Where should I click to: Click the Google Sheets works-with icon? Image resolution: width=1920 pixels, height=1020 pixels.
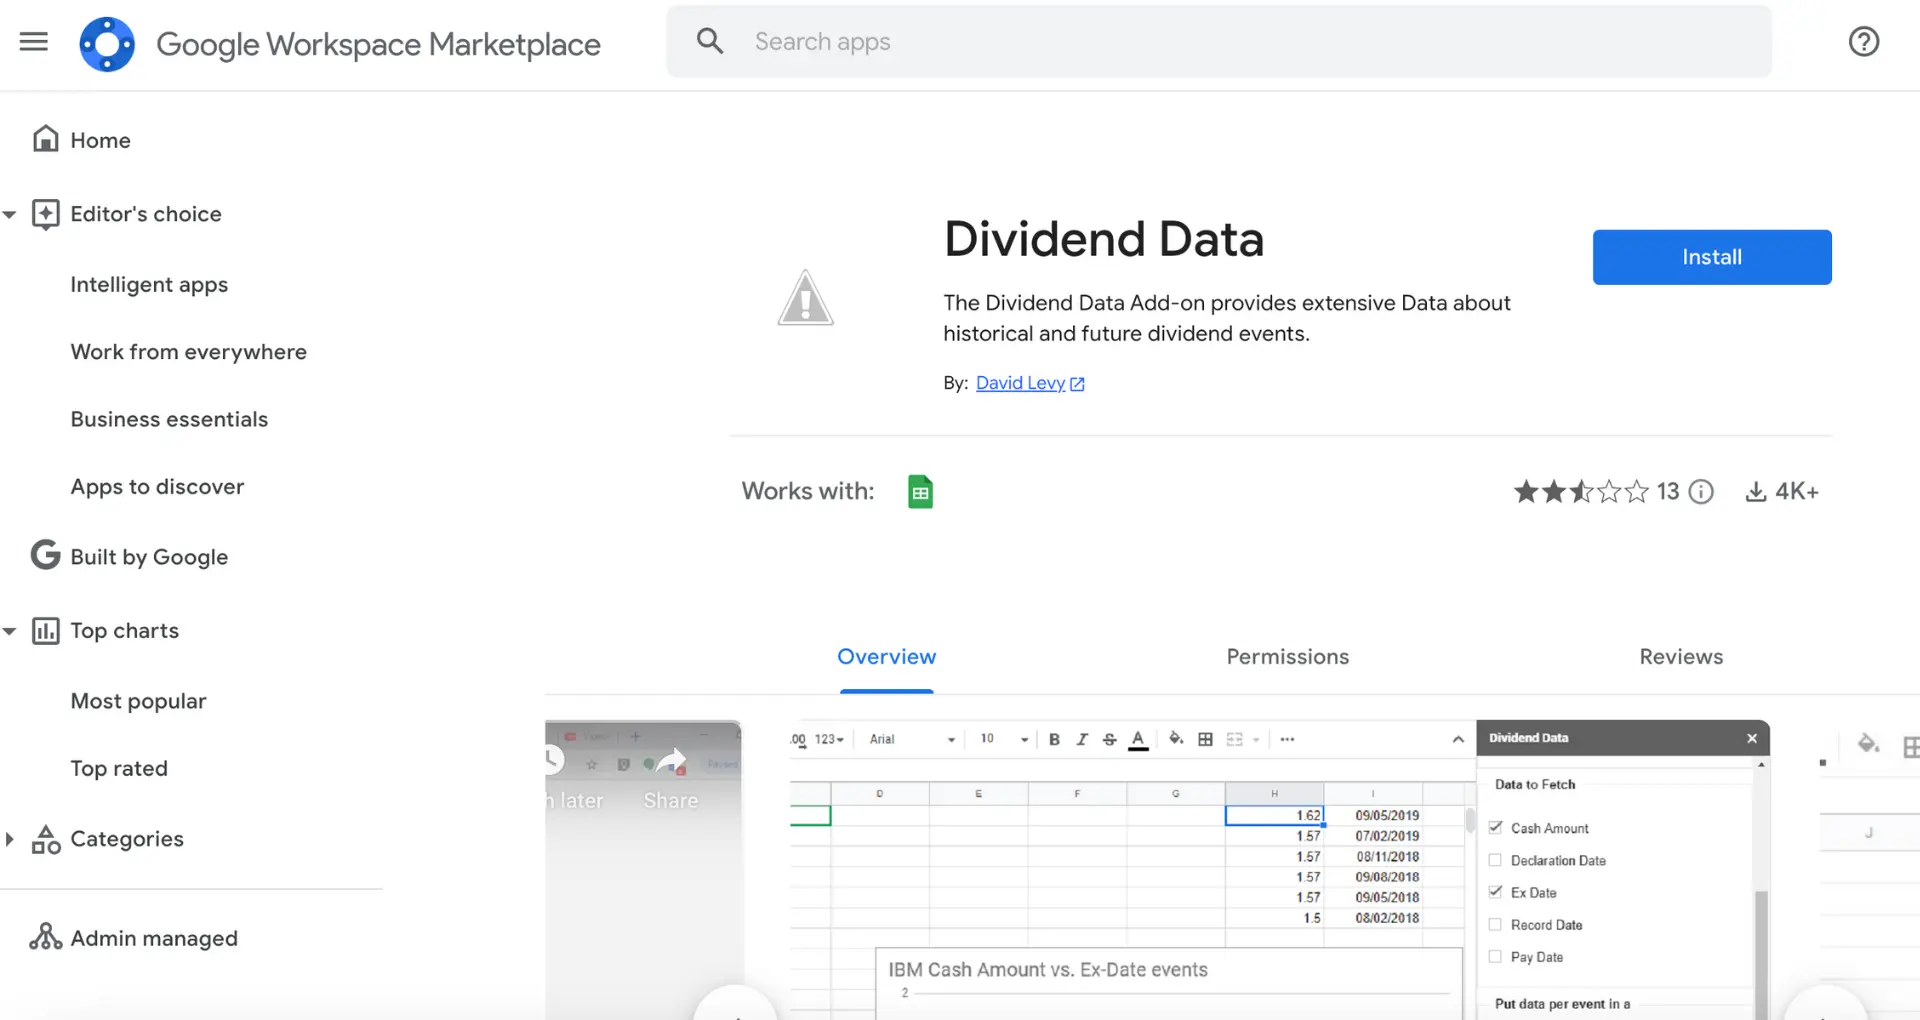tap(920, 491)
